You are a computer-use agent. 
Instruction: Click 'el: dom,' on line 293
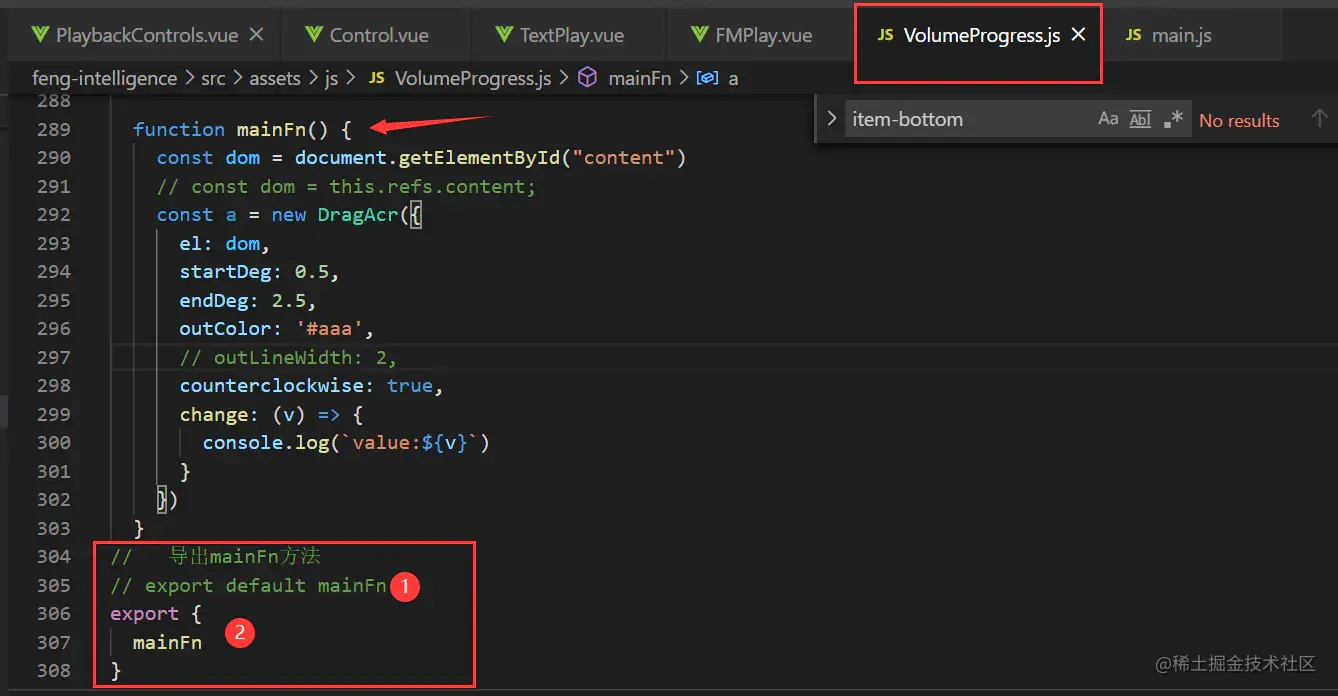coord(225,243)
